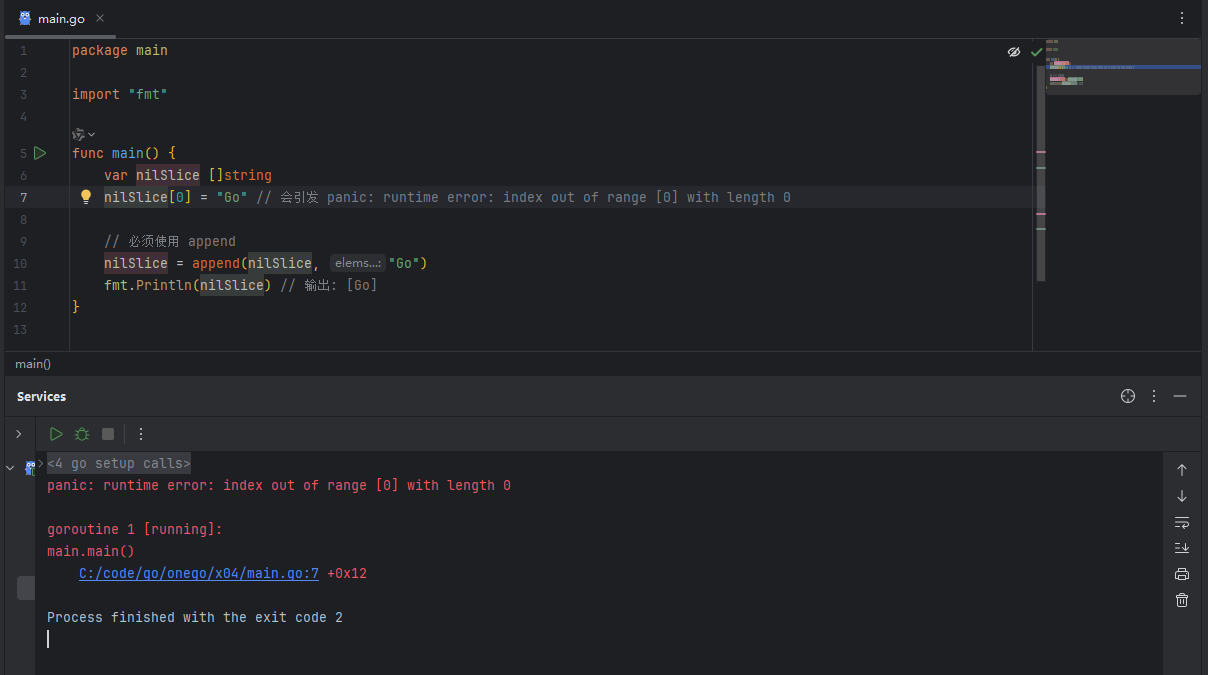Rerun the program with the Run icon

pyautogui.click(x=56, y=434)
